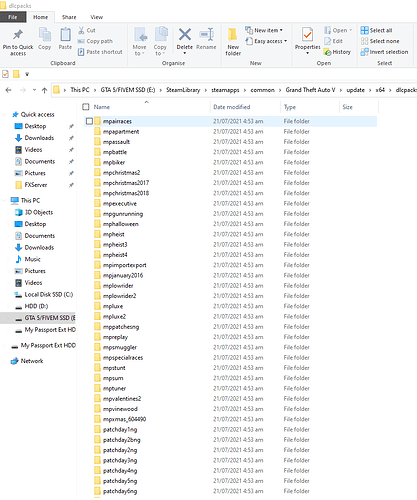Click the Paste ribbon icon
Screen dimensions: 417x500
pos(65,39)
